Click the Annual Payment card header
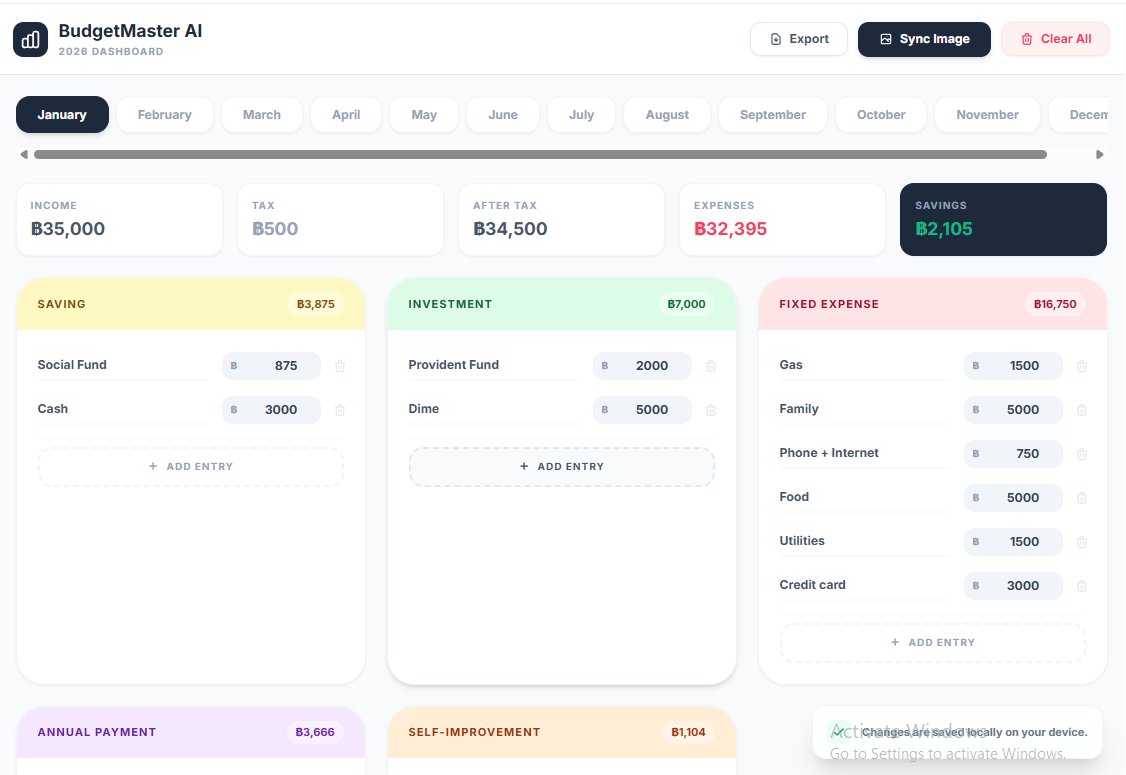Screen dimensions: 1126x775 (x=191, y=733)
